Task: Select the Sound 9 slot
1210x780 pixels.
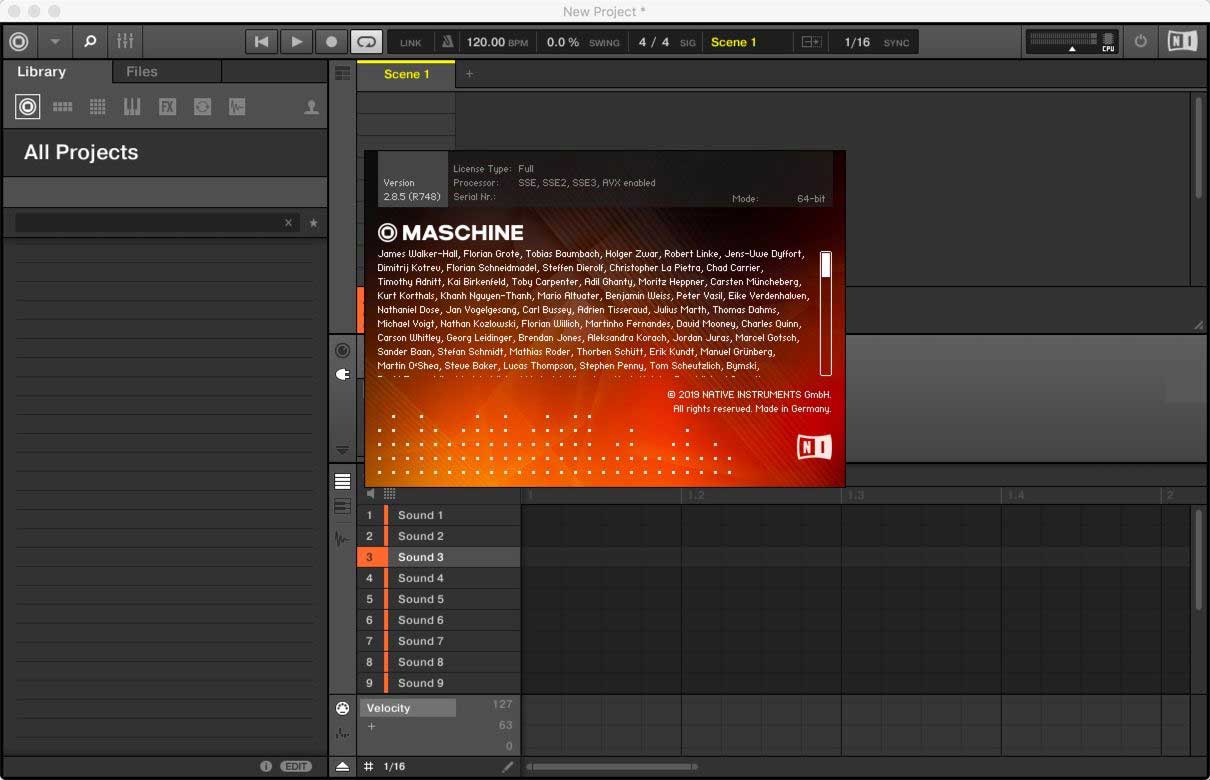Action: pyautogui.click(x=439, y=683)
